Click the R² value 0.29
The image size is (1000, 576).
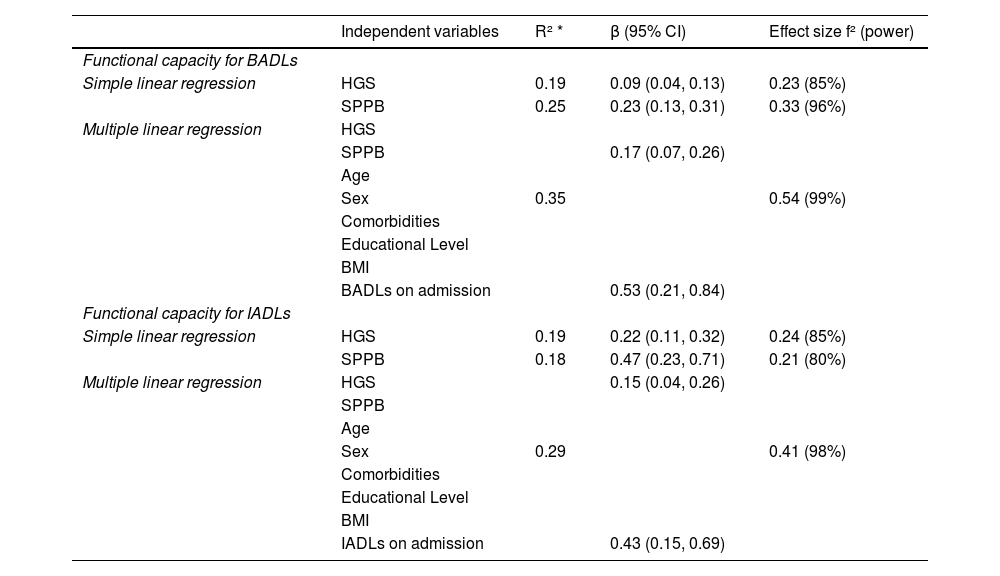[x=550, y=452]
